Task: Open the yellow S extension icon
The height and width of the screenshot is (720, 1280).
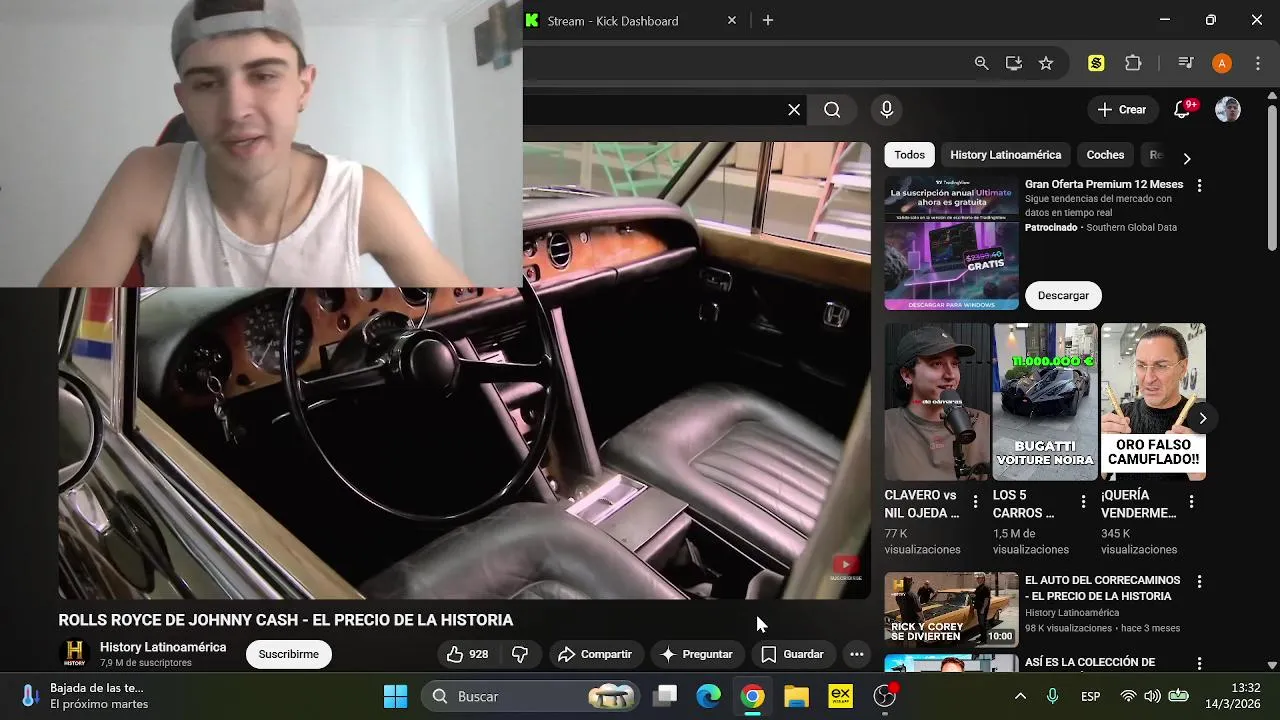Action: pos(1096,63)
